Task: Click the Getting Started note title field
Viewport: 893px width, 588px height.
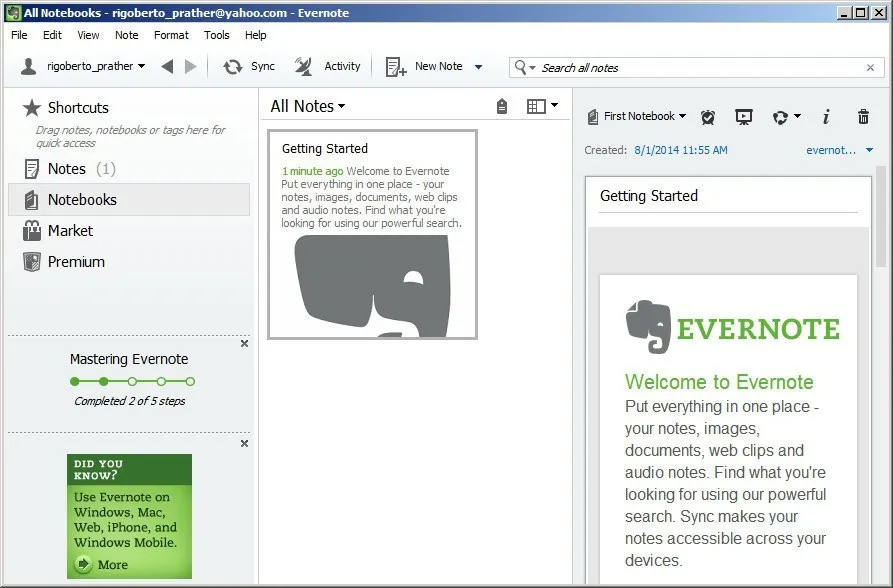Action: pyautogui.click(x=728, y=196)
